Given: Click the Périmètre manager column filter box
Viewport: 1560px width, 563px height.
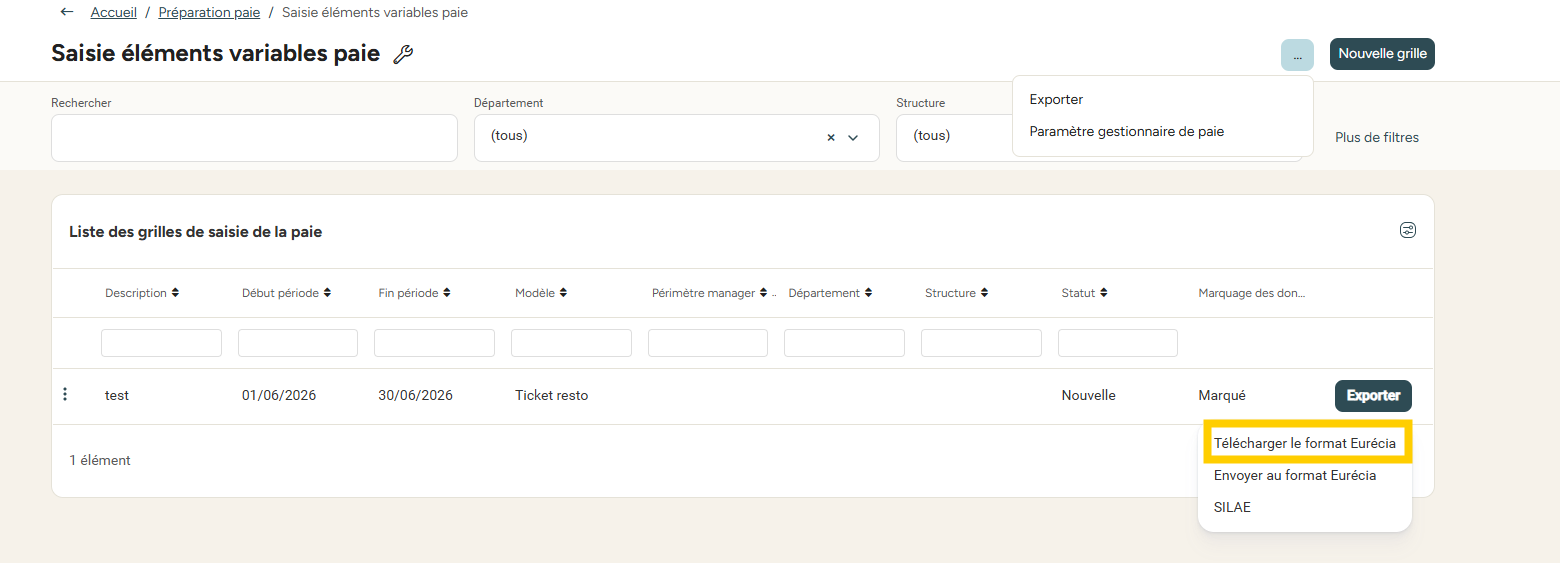Looking at the screenshot, I should pos(708,343).
